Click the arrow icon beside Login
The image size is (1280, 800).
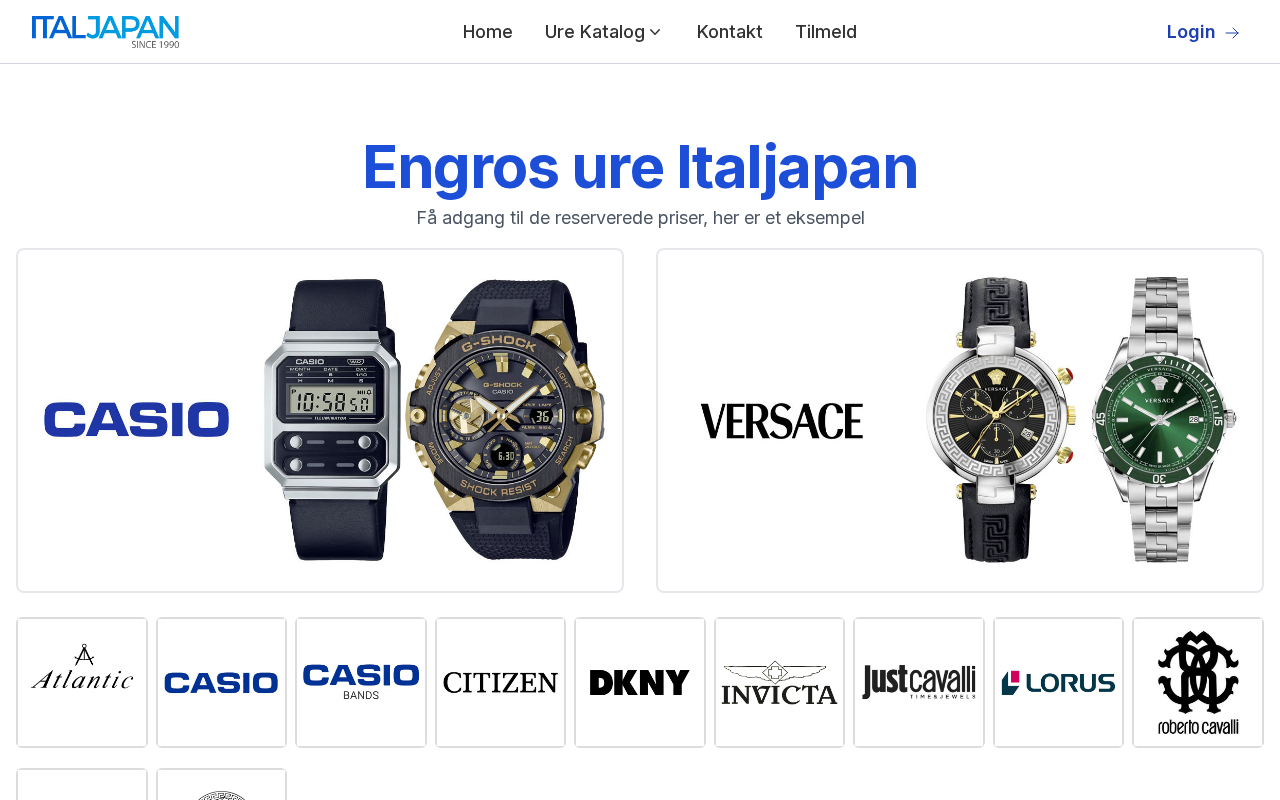coord(1232,33)
